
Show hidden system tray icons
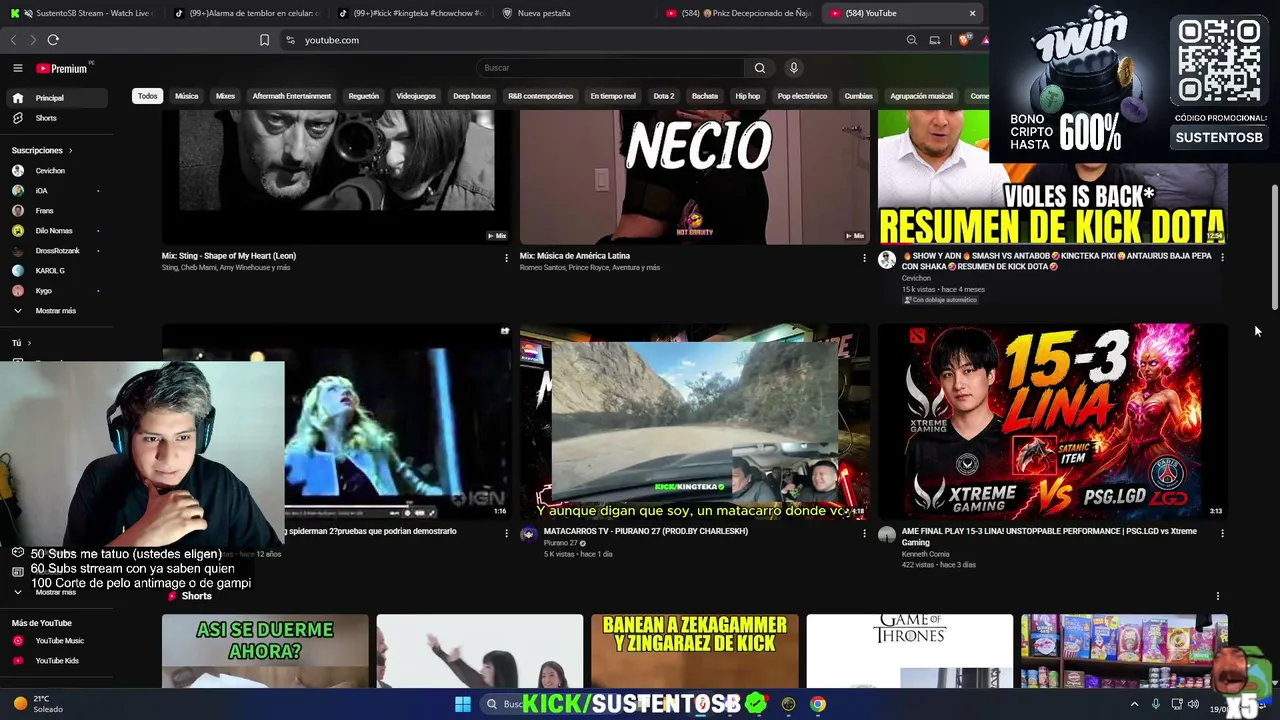pos(1134,704)
